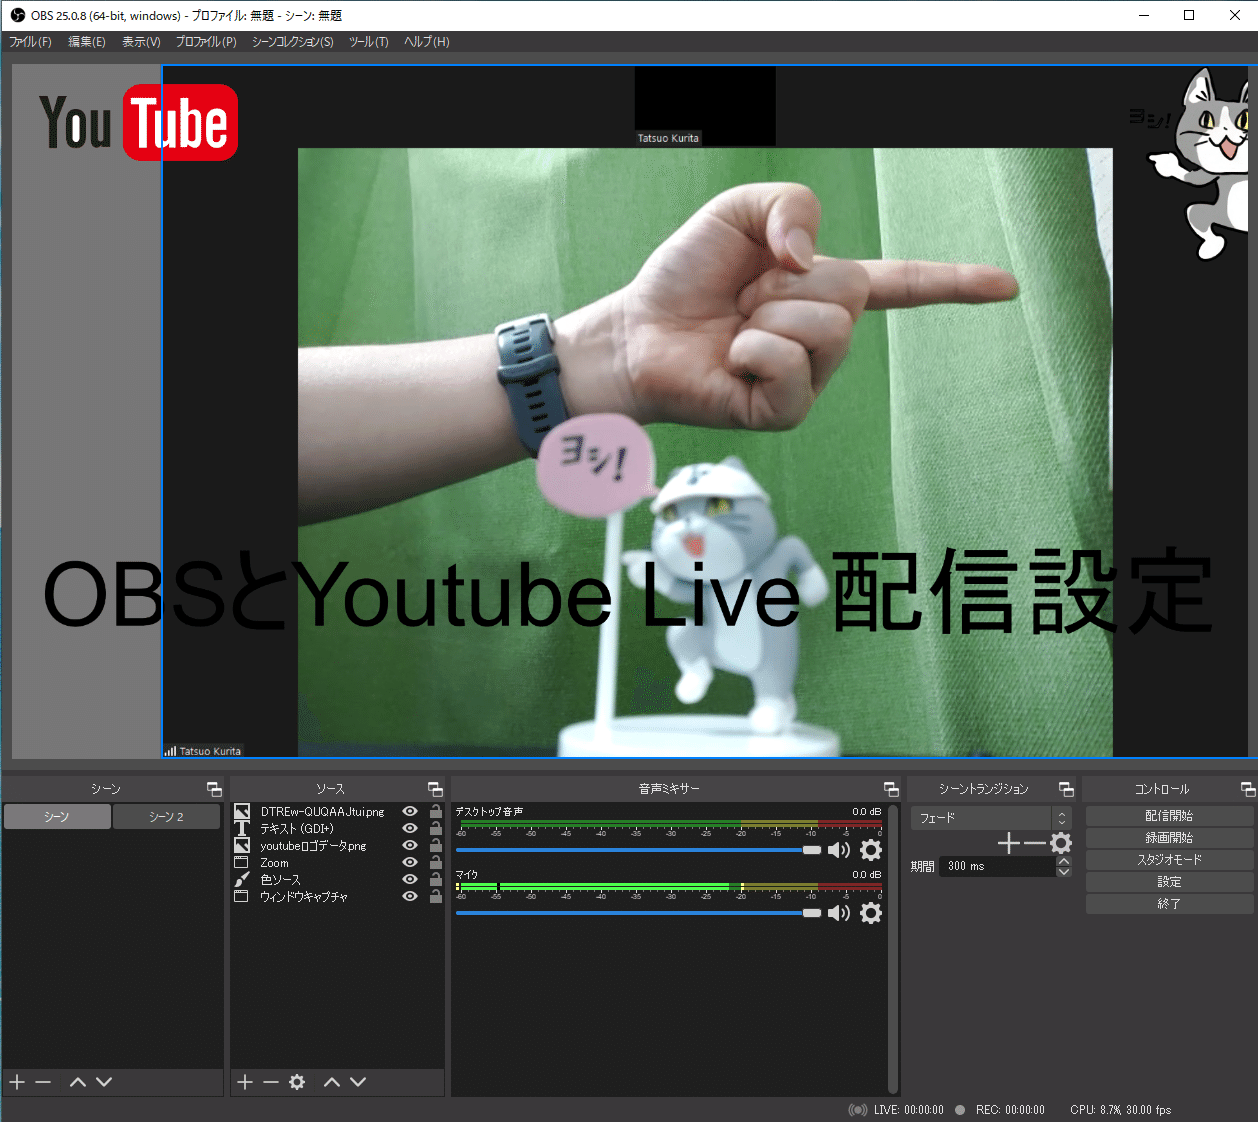Image resolution: width=1258 pixels, height=1122 pixels.
Task: Open the ツール(T) menu
Action: pyautogui.click(x=368, y=42)
